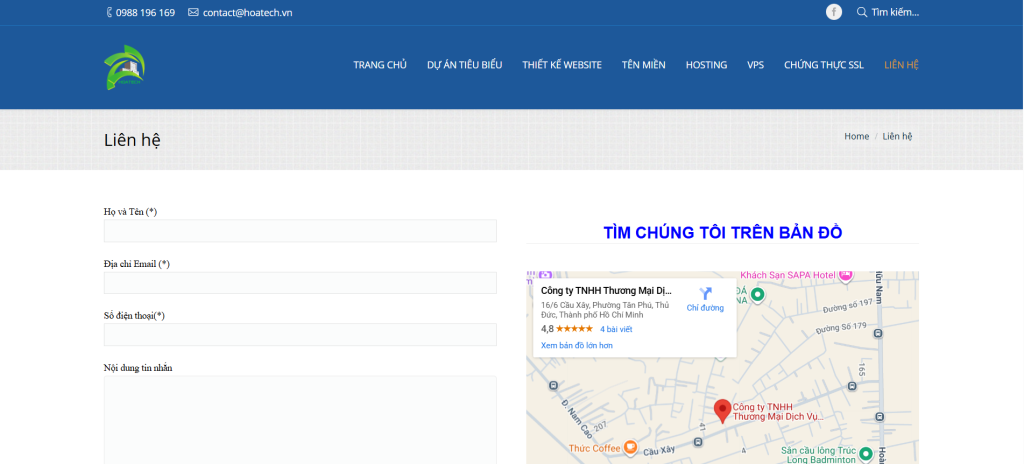Click the Thức Coffee cup marker on the map
The image size is (1024, 464).
point(630,447)
